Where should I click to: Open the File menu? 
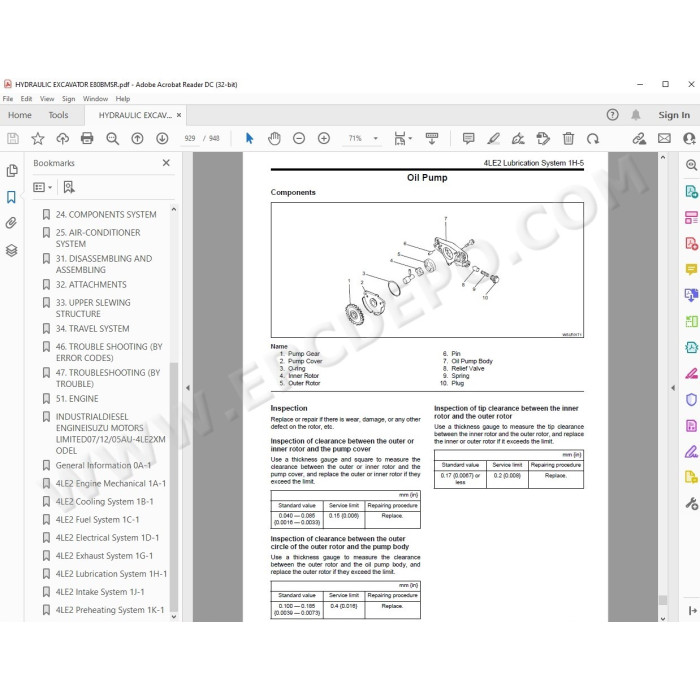8,99
